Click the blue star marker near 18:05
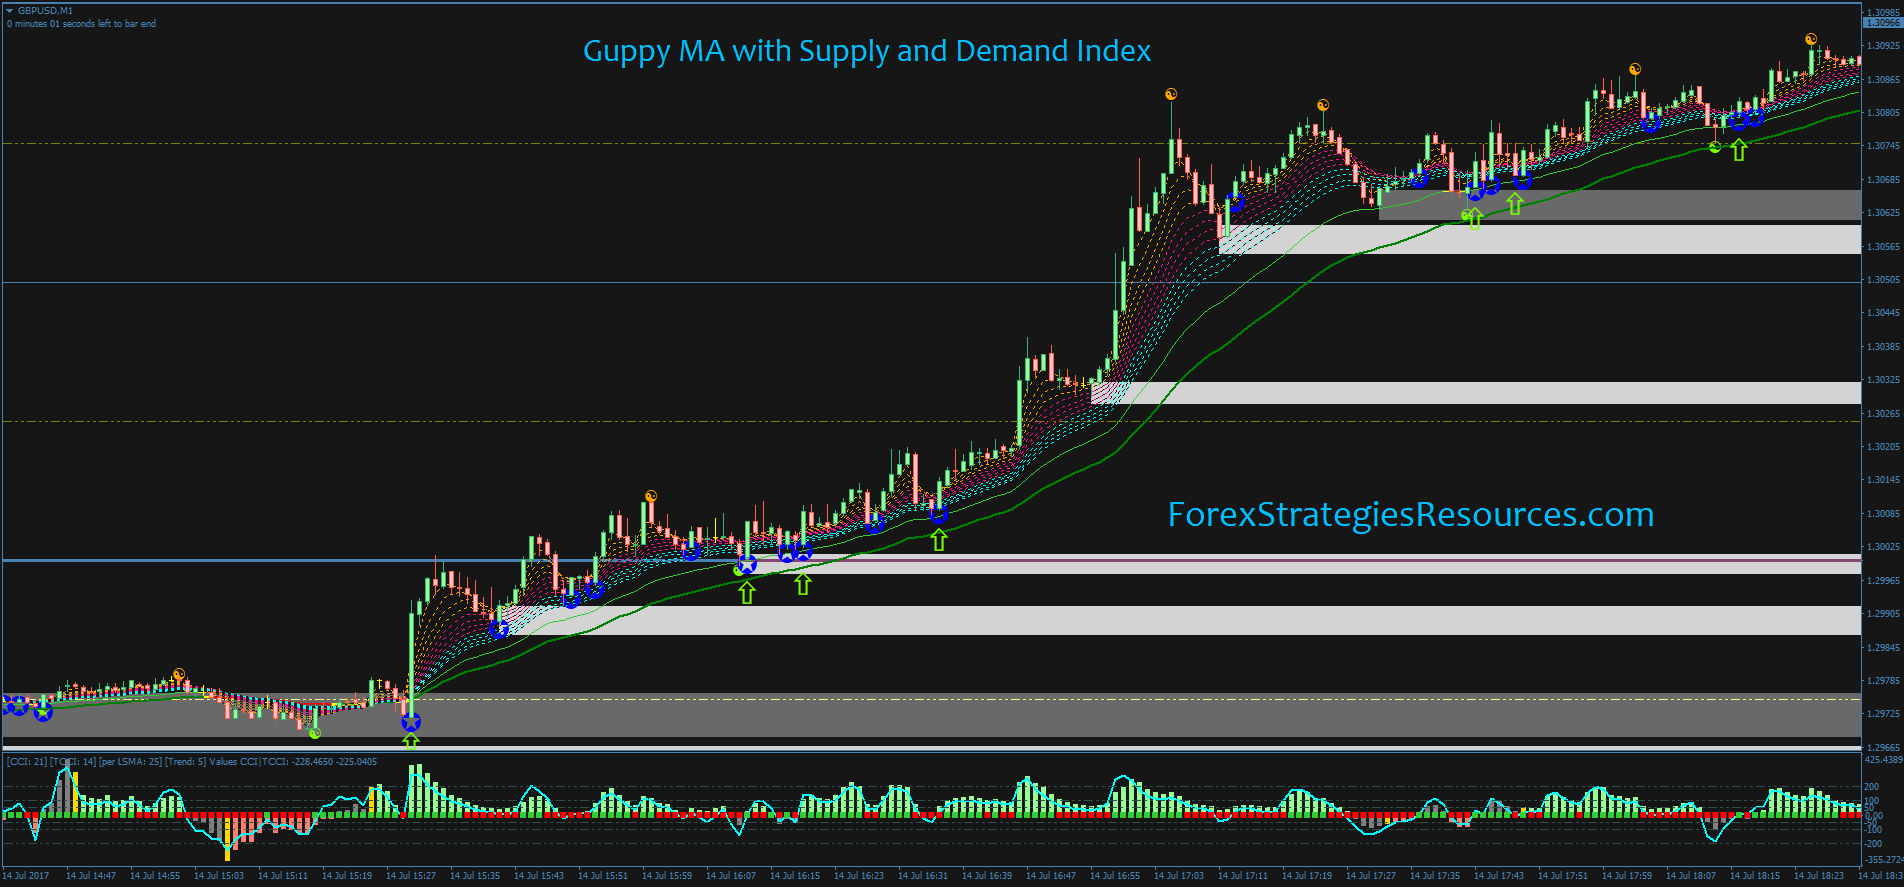Viewport: 1904px width, 887px height. 1651,123
